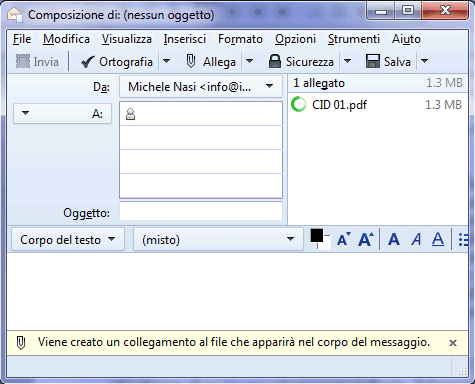This screenshot has width=475, height=384.
Task: Toggle underline formatting
Action: pos(438,239)
